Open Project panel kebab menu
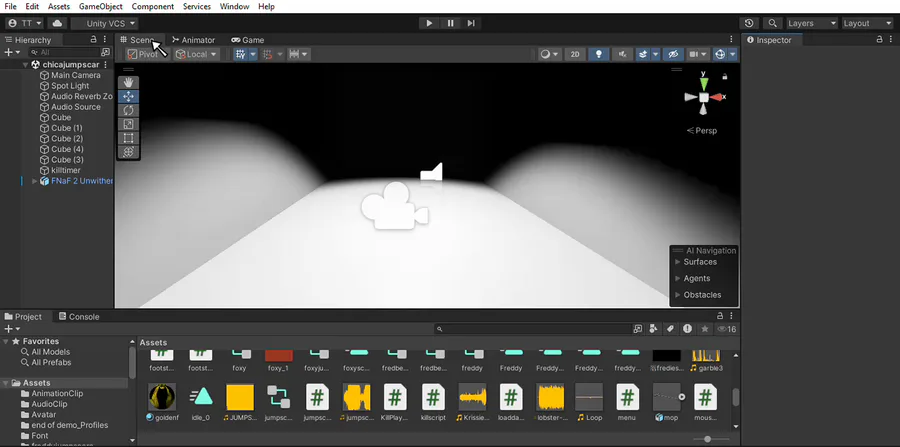Viewport: 900px width, 447px height. pos(731,316)
